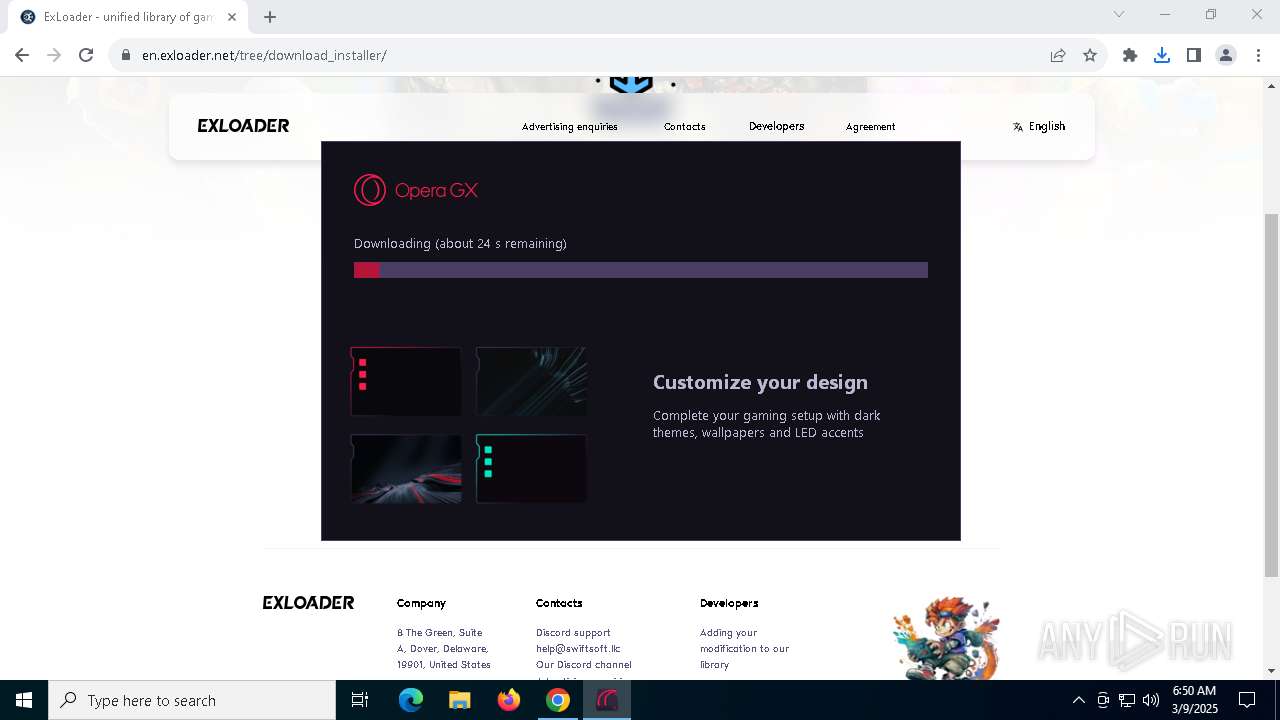Screen dimensions: 1280x720
Task: Open the Agreement header menu item
Action: pos(870,127)
